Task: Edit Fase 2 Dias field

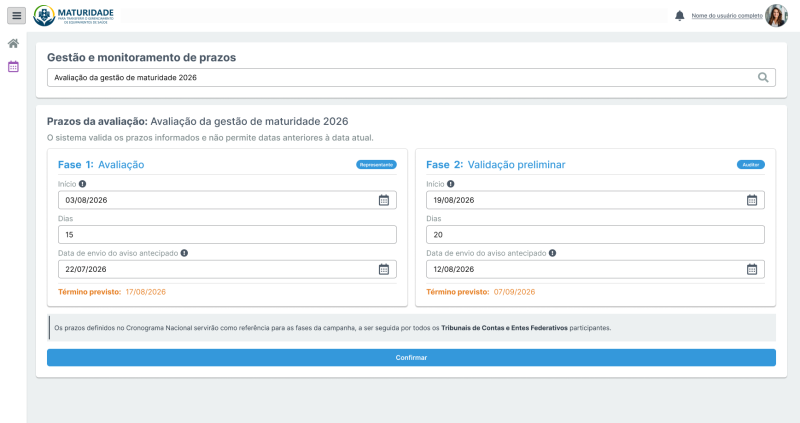Action: click(x=595, y=235)
